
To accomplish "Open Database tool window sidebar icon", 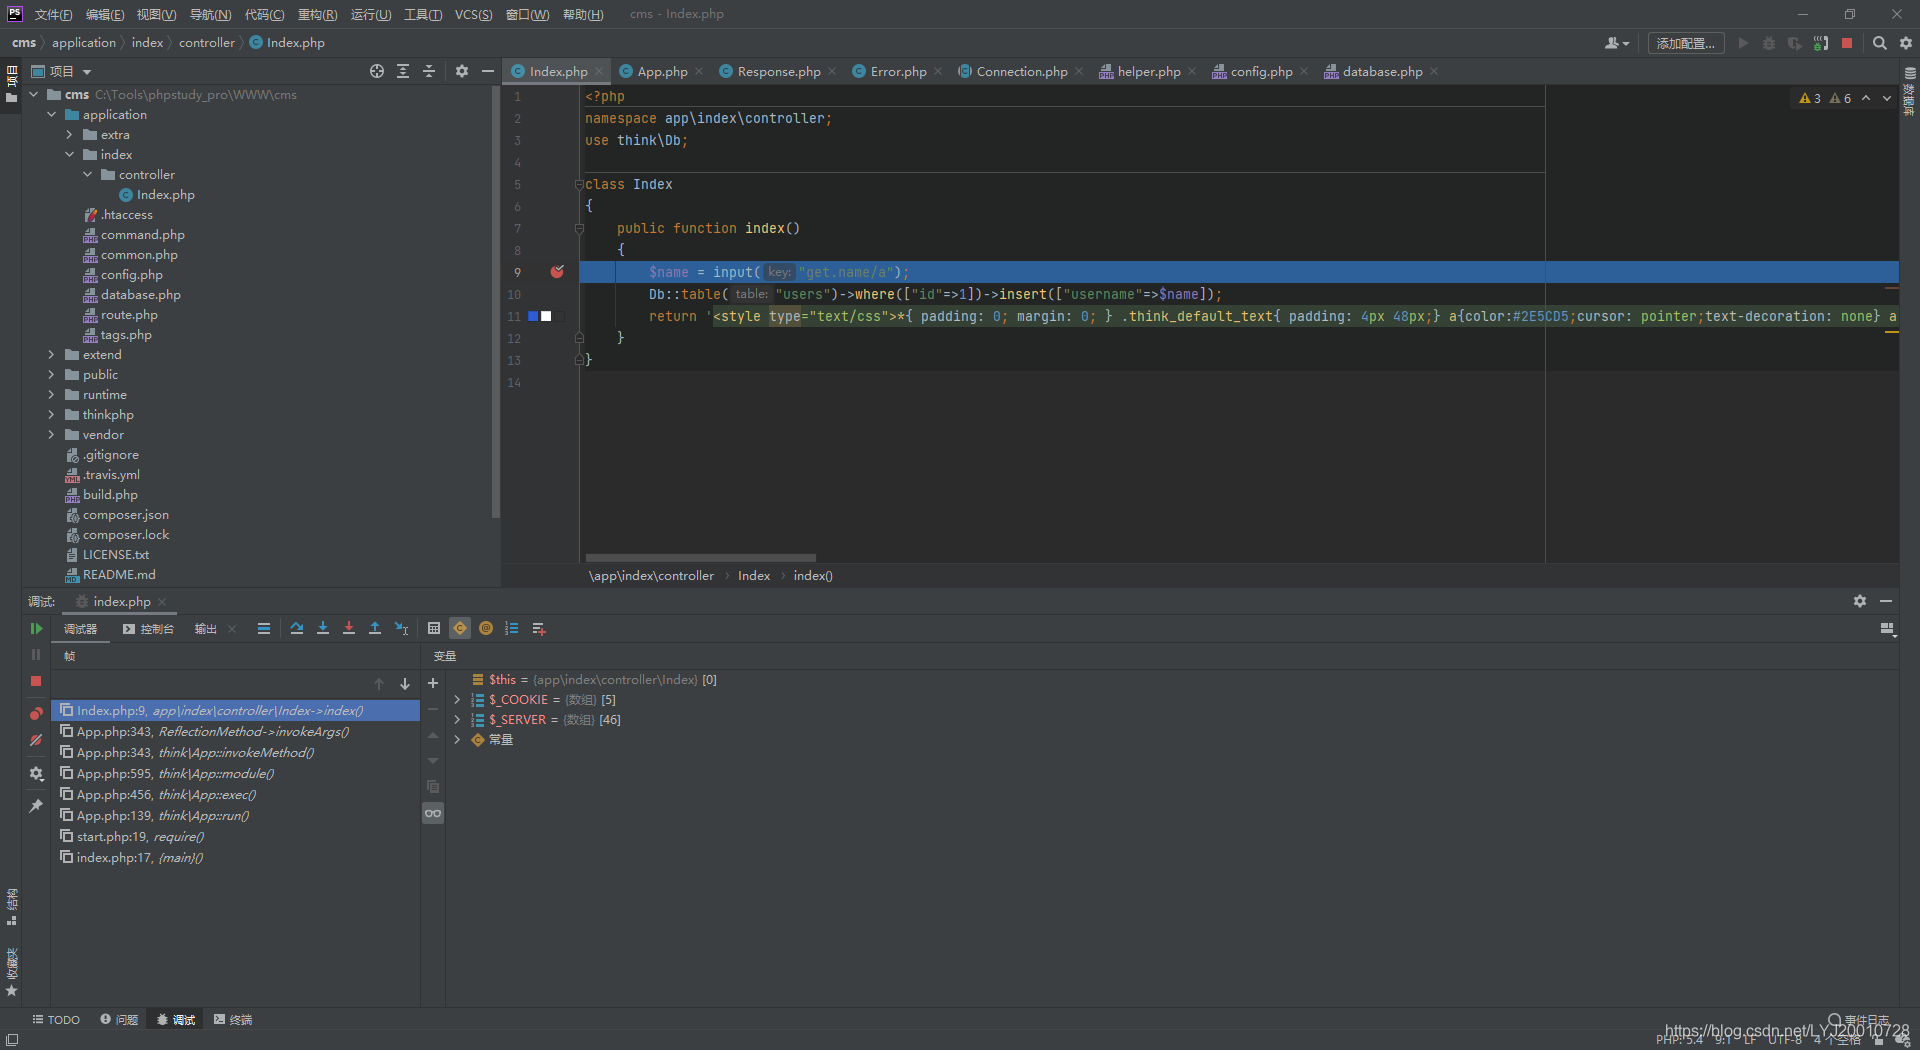I will [x=1910, y=90].
